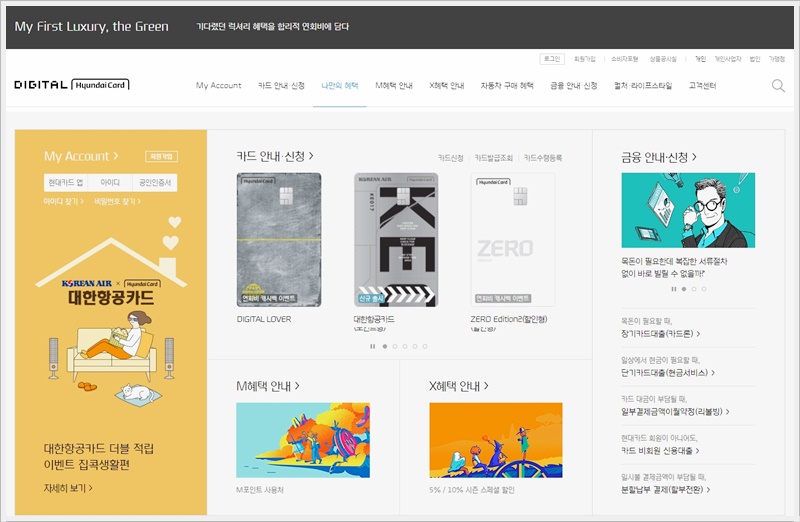Click 회원가입 button in My Account panel
800x522 pixels.
coord(161,156)
